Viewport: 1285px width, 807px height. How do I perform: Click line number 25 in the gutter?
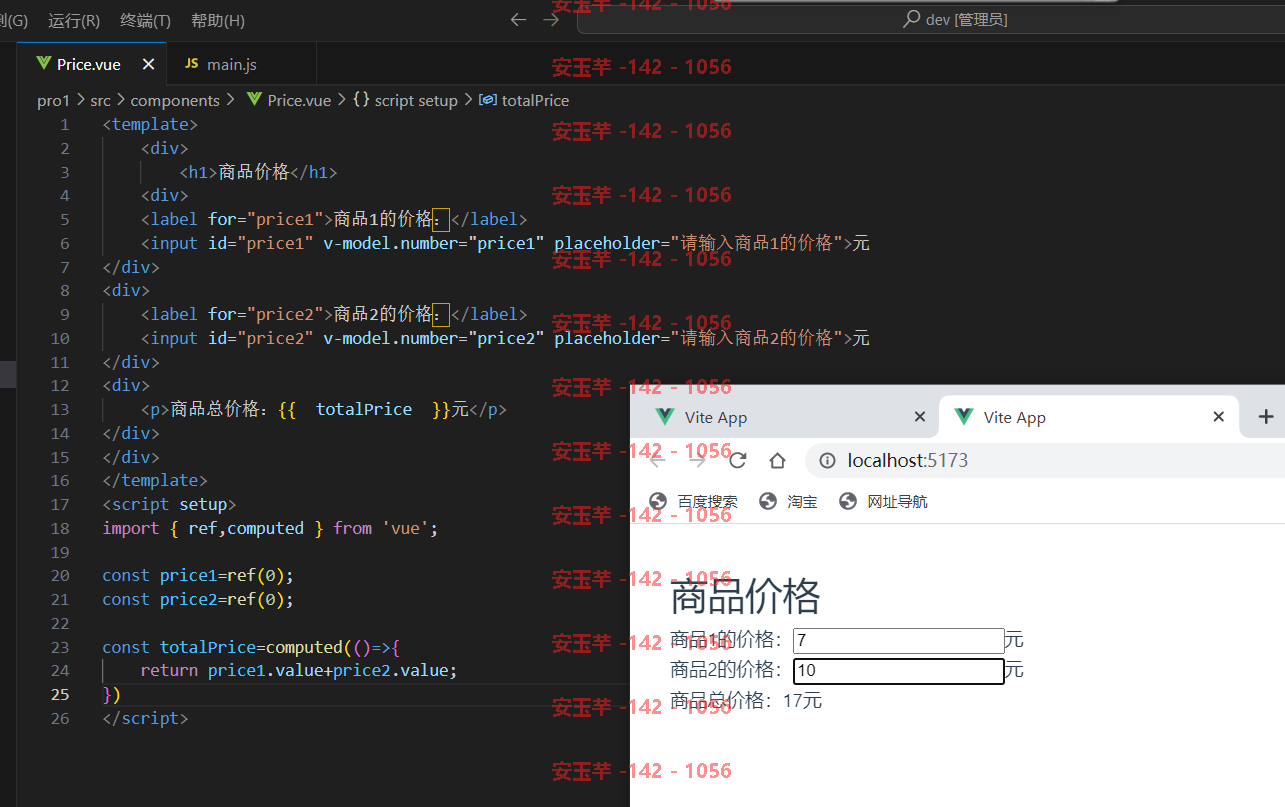point(60,694)
